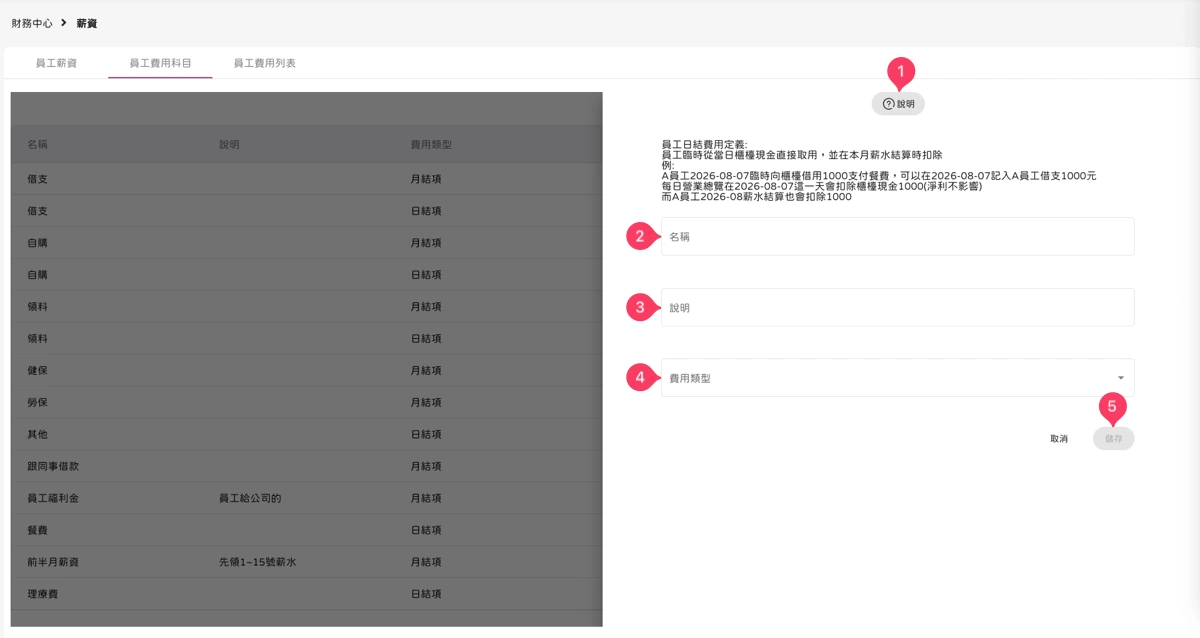Select the 借支 row with 月結項 type

tap(307, 179)
